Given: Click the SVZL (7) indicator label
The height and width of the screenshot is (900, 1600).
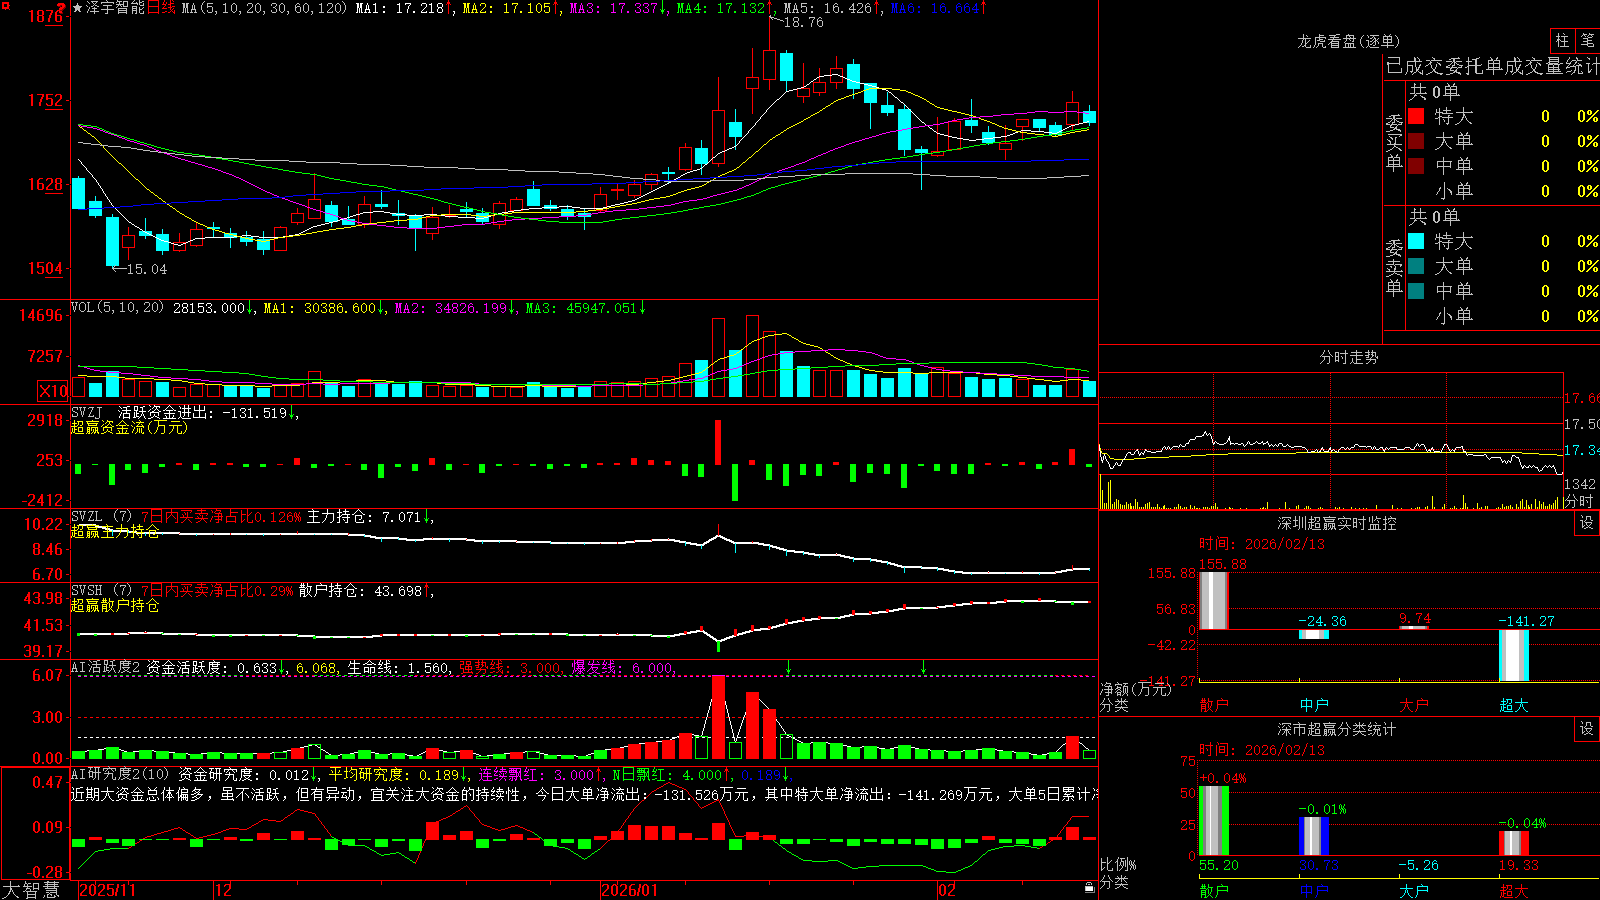Looking at the screenshot, I should 101,517.
